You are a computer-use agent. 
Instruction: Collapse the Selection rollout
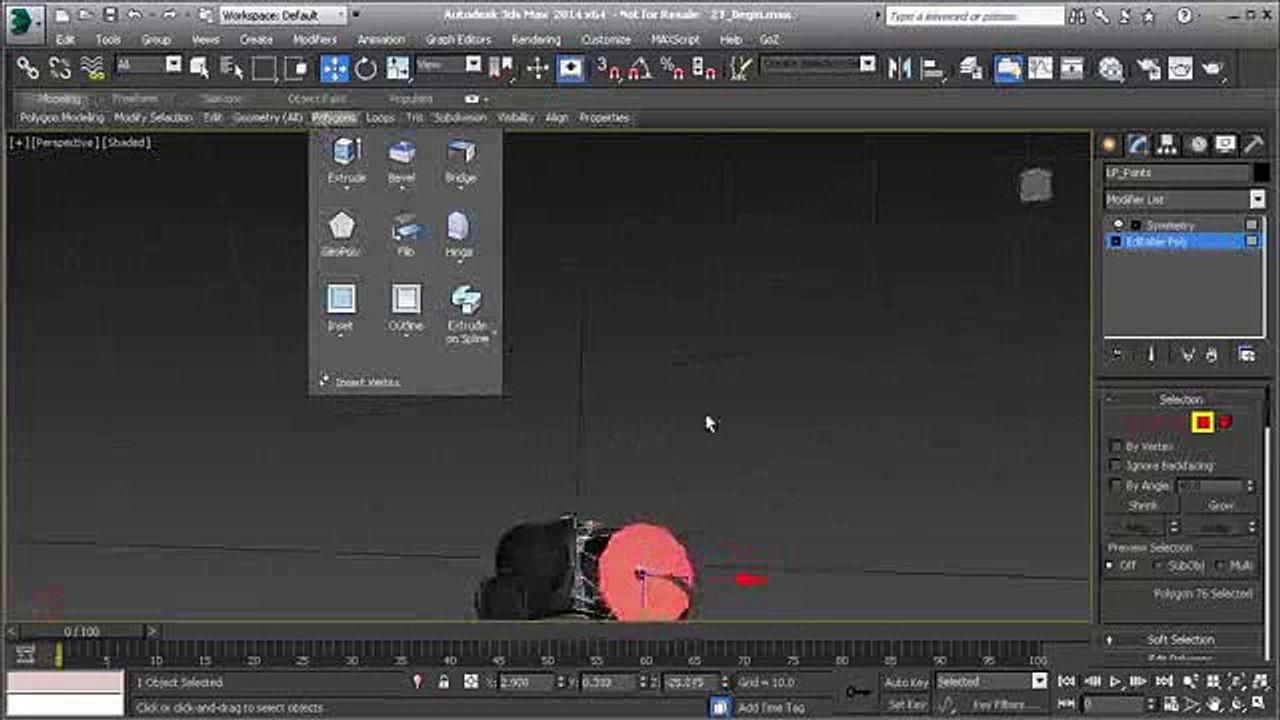(1181, 399)
